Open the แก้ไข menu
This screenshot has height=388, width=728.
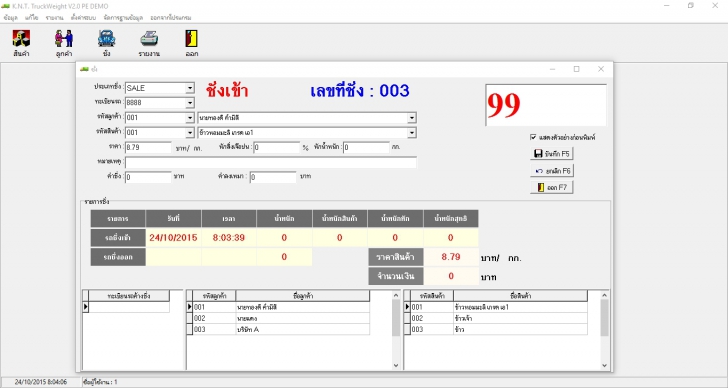pyautogui.click(x=32, y=18)
